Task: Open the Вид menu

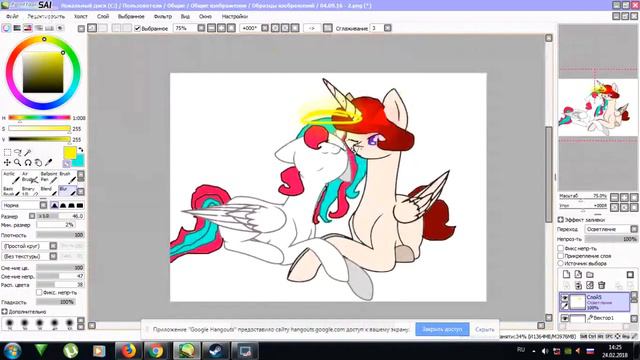Action: click(x=185, y=16)
